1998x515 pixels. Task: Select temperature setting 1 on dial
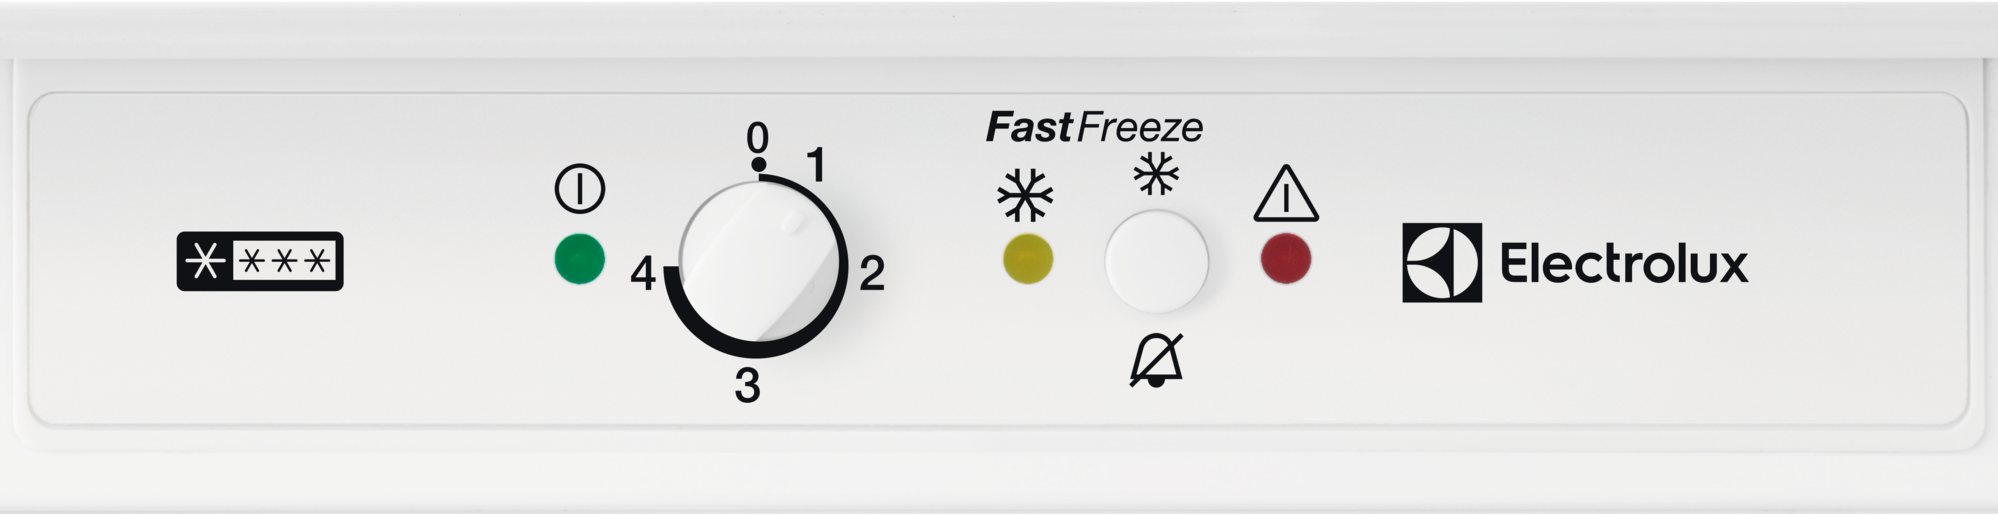click(x=816, y=165)
